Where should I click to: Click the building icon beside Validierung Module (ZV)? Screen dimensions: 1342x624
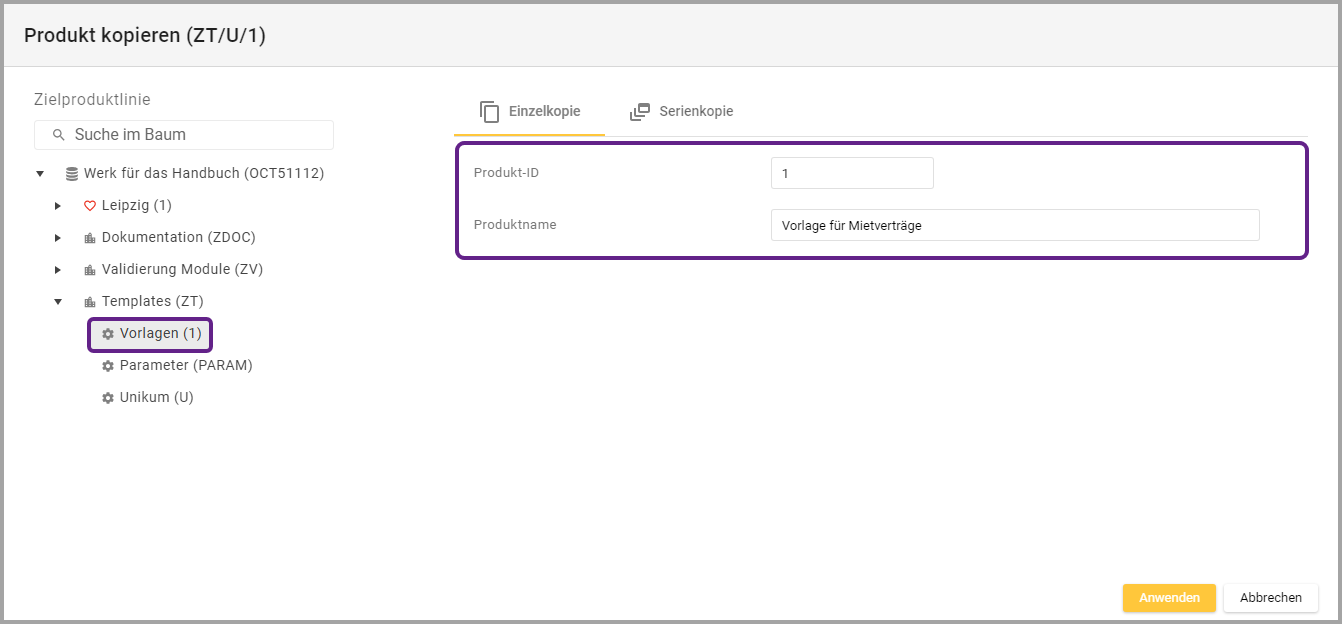[89, 270]
